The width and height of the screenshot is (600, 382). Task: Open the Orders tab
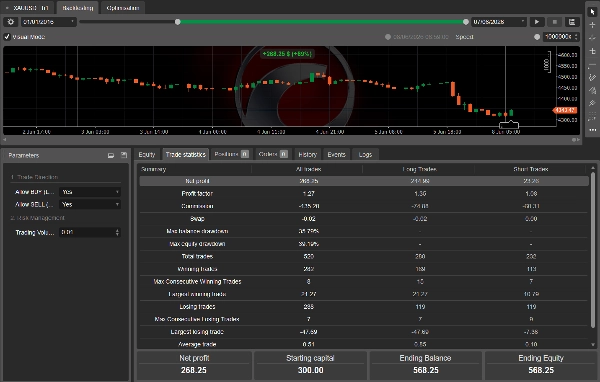point(273,154)
